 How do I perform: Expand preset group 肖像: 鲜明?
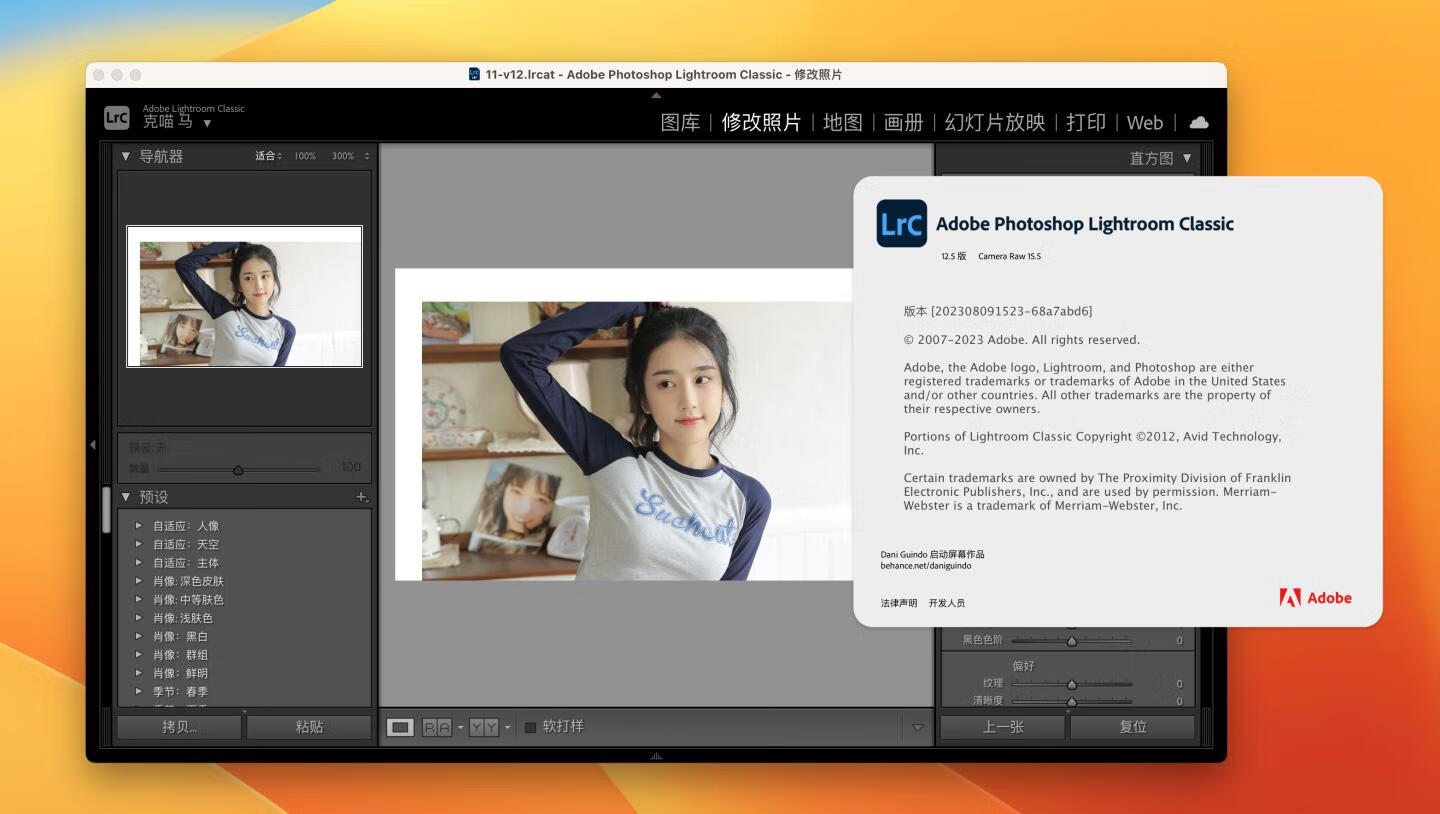pos(139,673)
